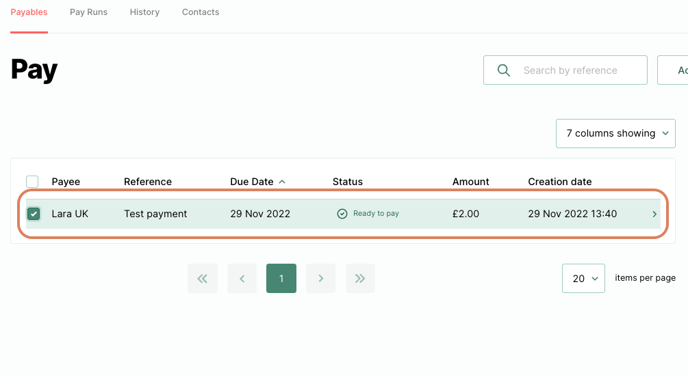
Task: Click the 29 Nov 2022 13:40 creation date
Action: tap(573, 214)
